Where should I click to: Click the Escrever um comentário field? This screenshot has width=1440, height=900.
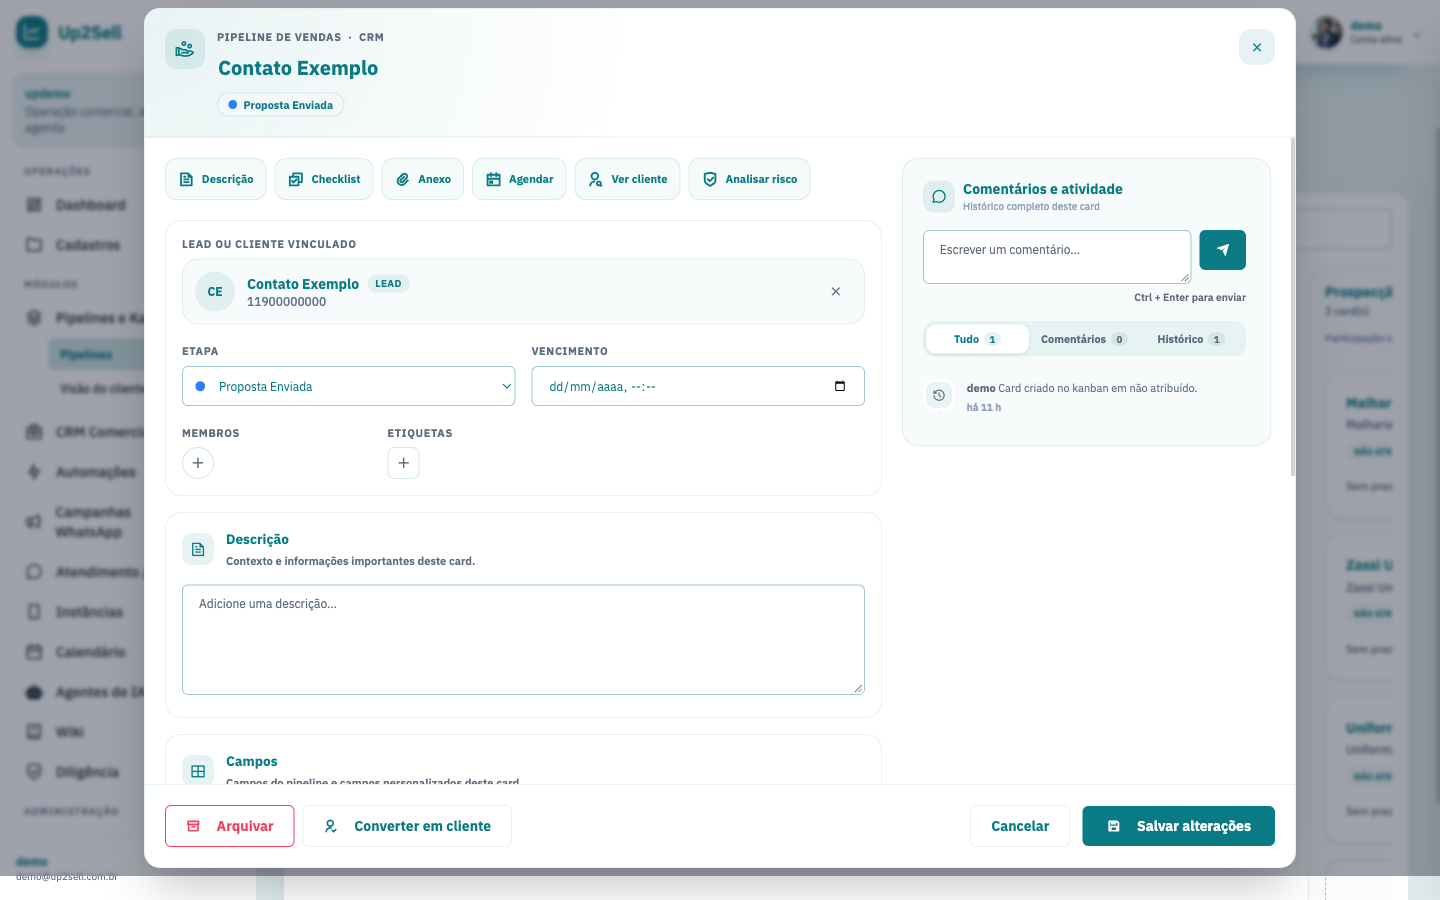[1057, 257]
